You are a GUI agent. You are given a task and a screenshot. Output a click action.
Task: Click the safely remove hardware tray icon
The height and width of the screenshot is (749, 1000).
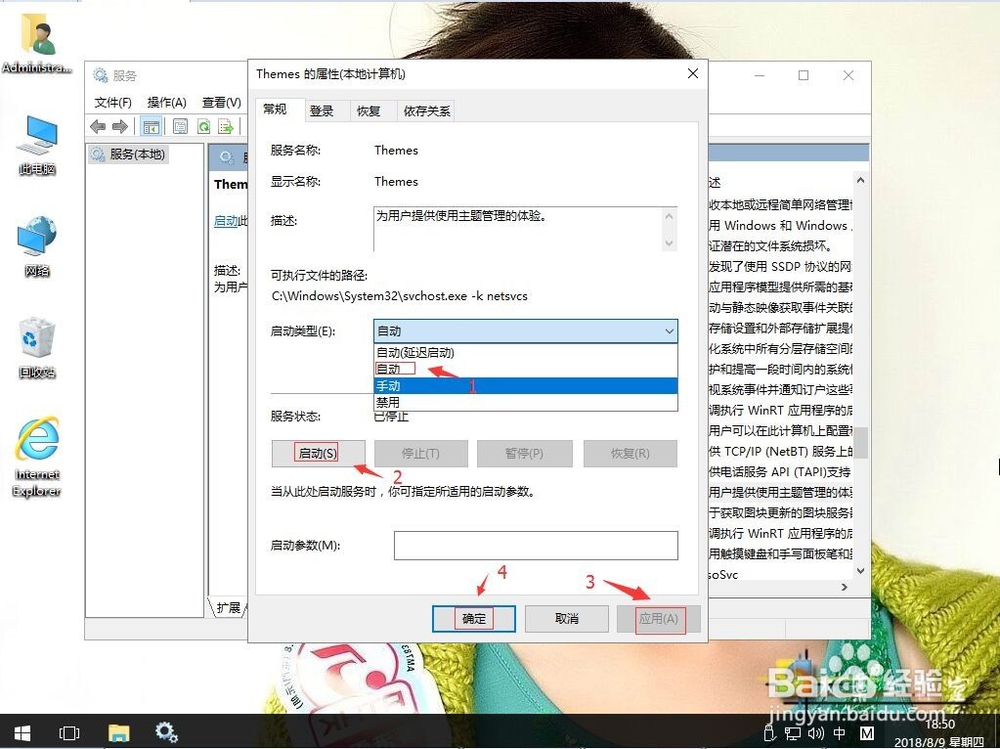[770, 734]
